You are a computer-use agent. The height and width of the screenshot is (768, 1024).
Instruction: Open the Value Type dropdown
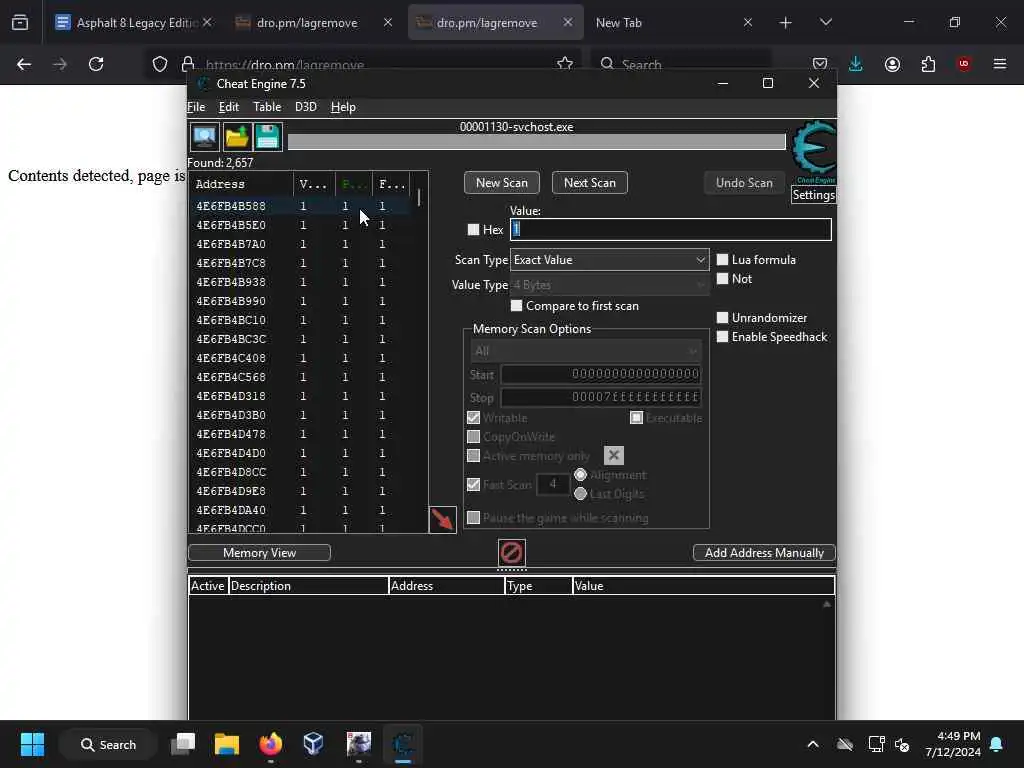pyautogui.click(x=609, y=285)
